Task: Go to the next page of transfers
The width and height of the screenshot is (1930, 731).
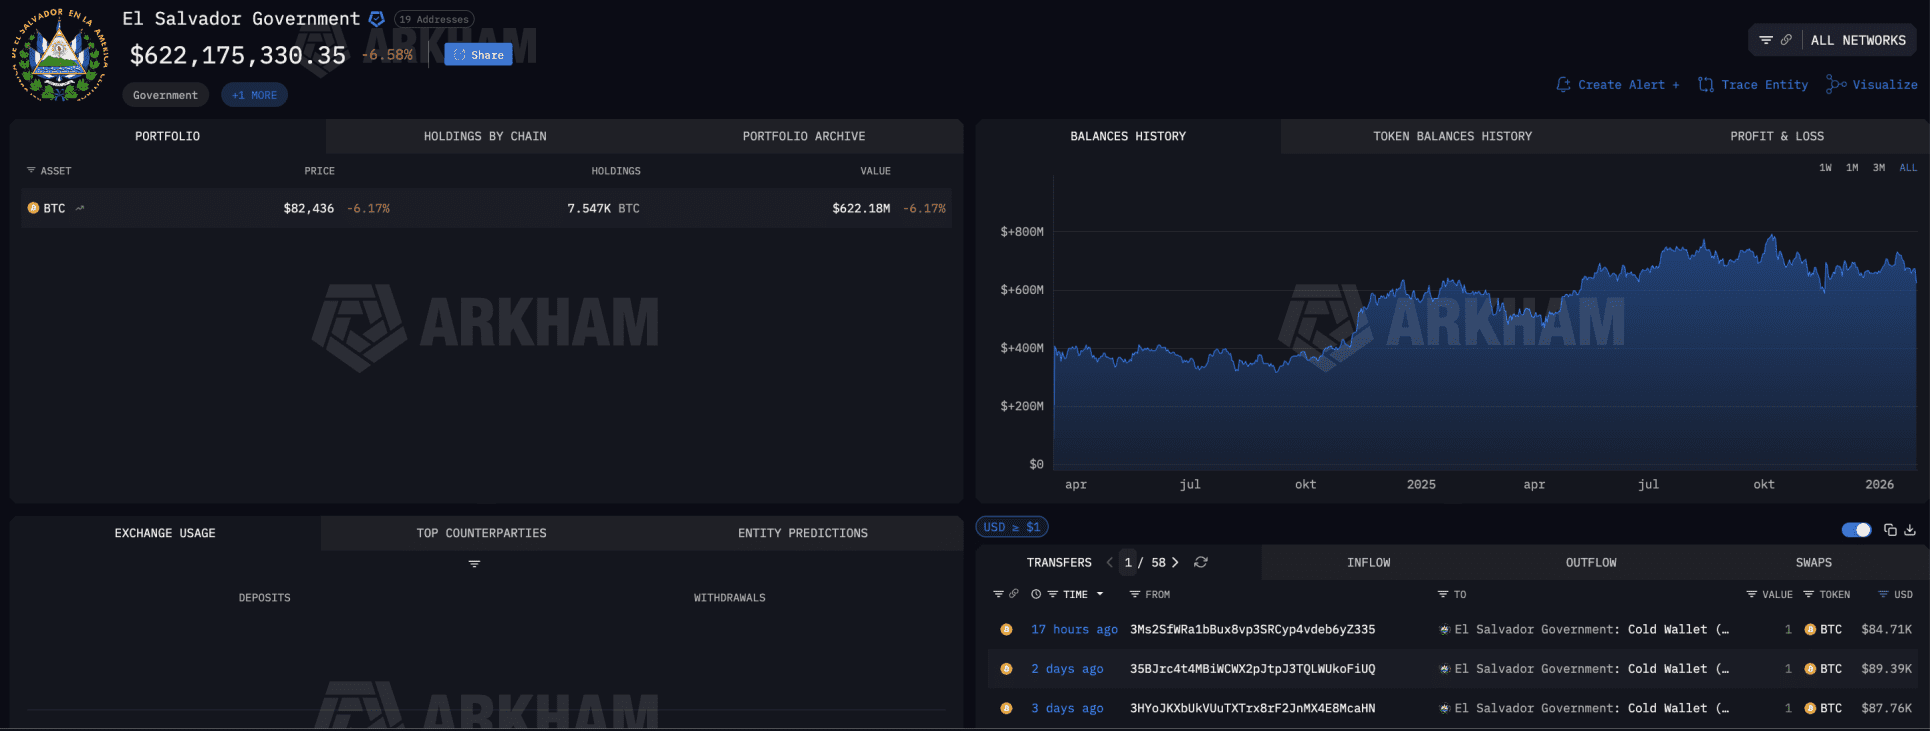Action: point(1175,562)
